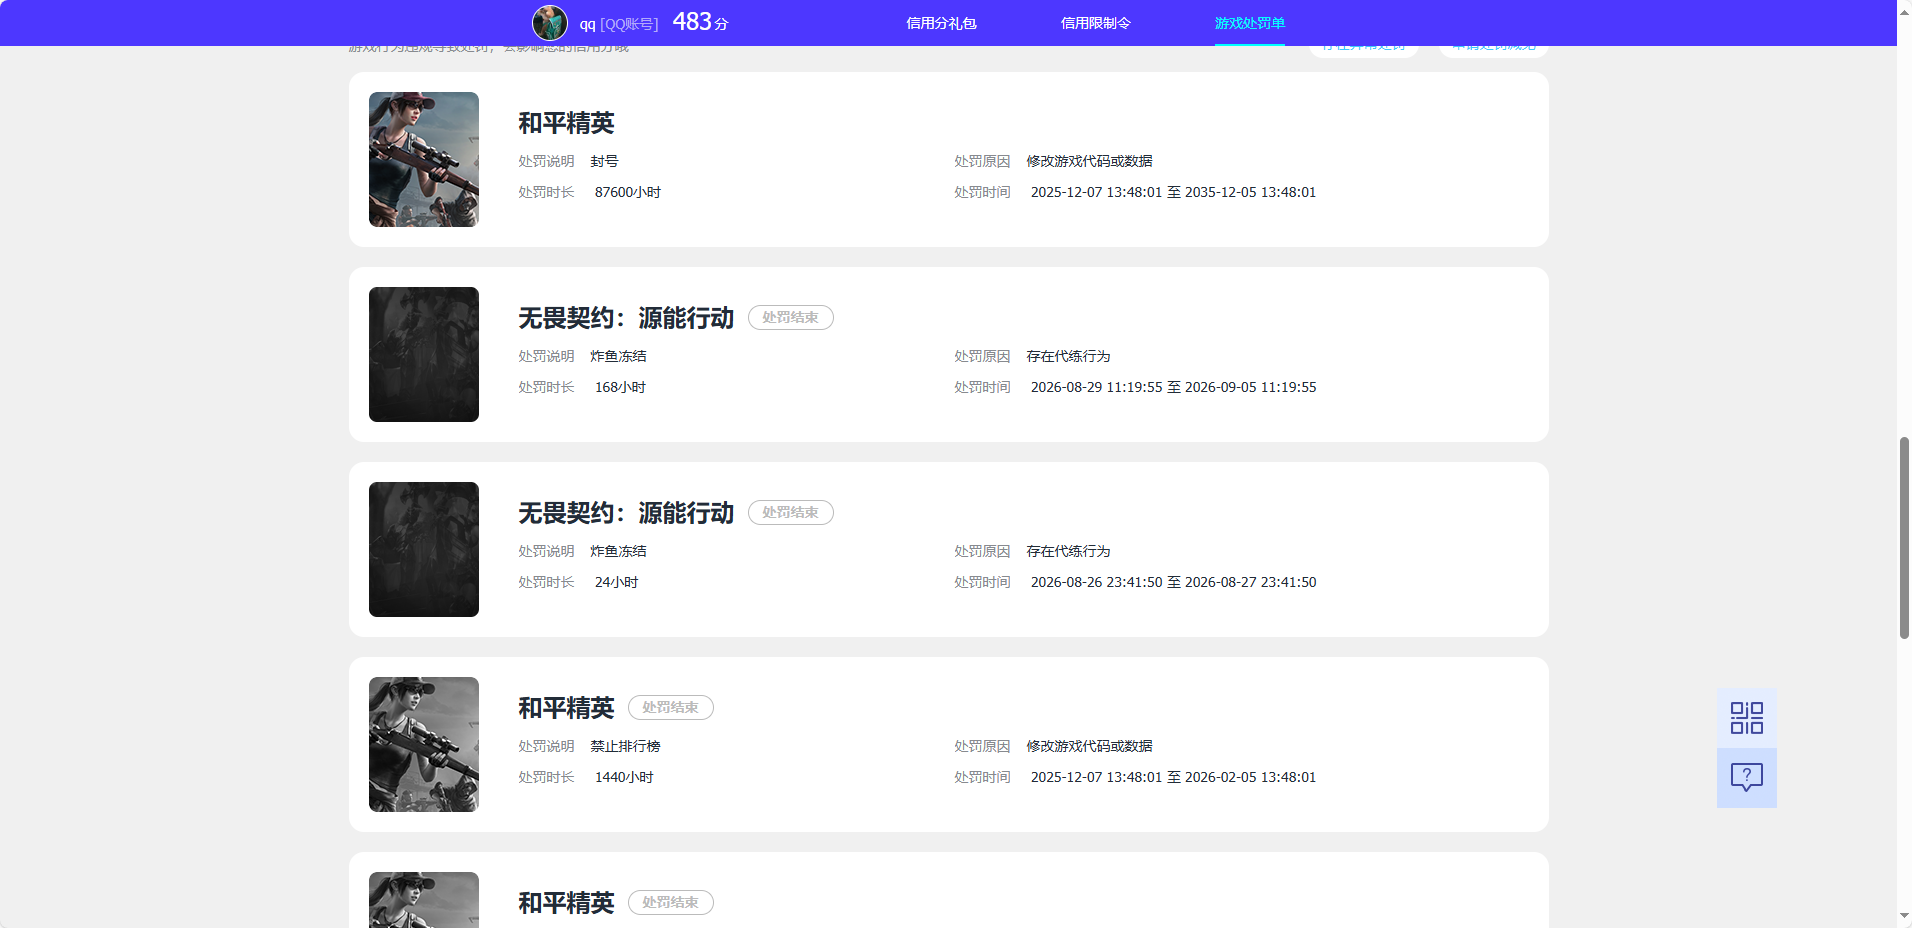
Task: Open the 无畏契约 cover image of the 168小时 record
Action: tap(424, 354)
